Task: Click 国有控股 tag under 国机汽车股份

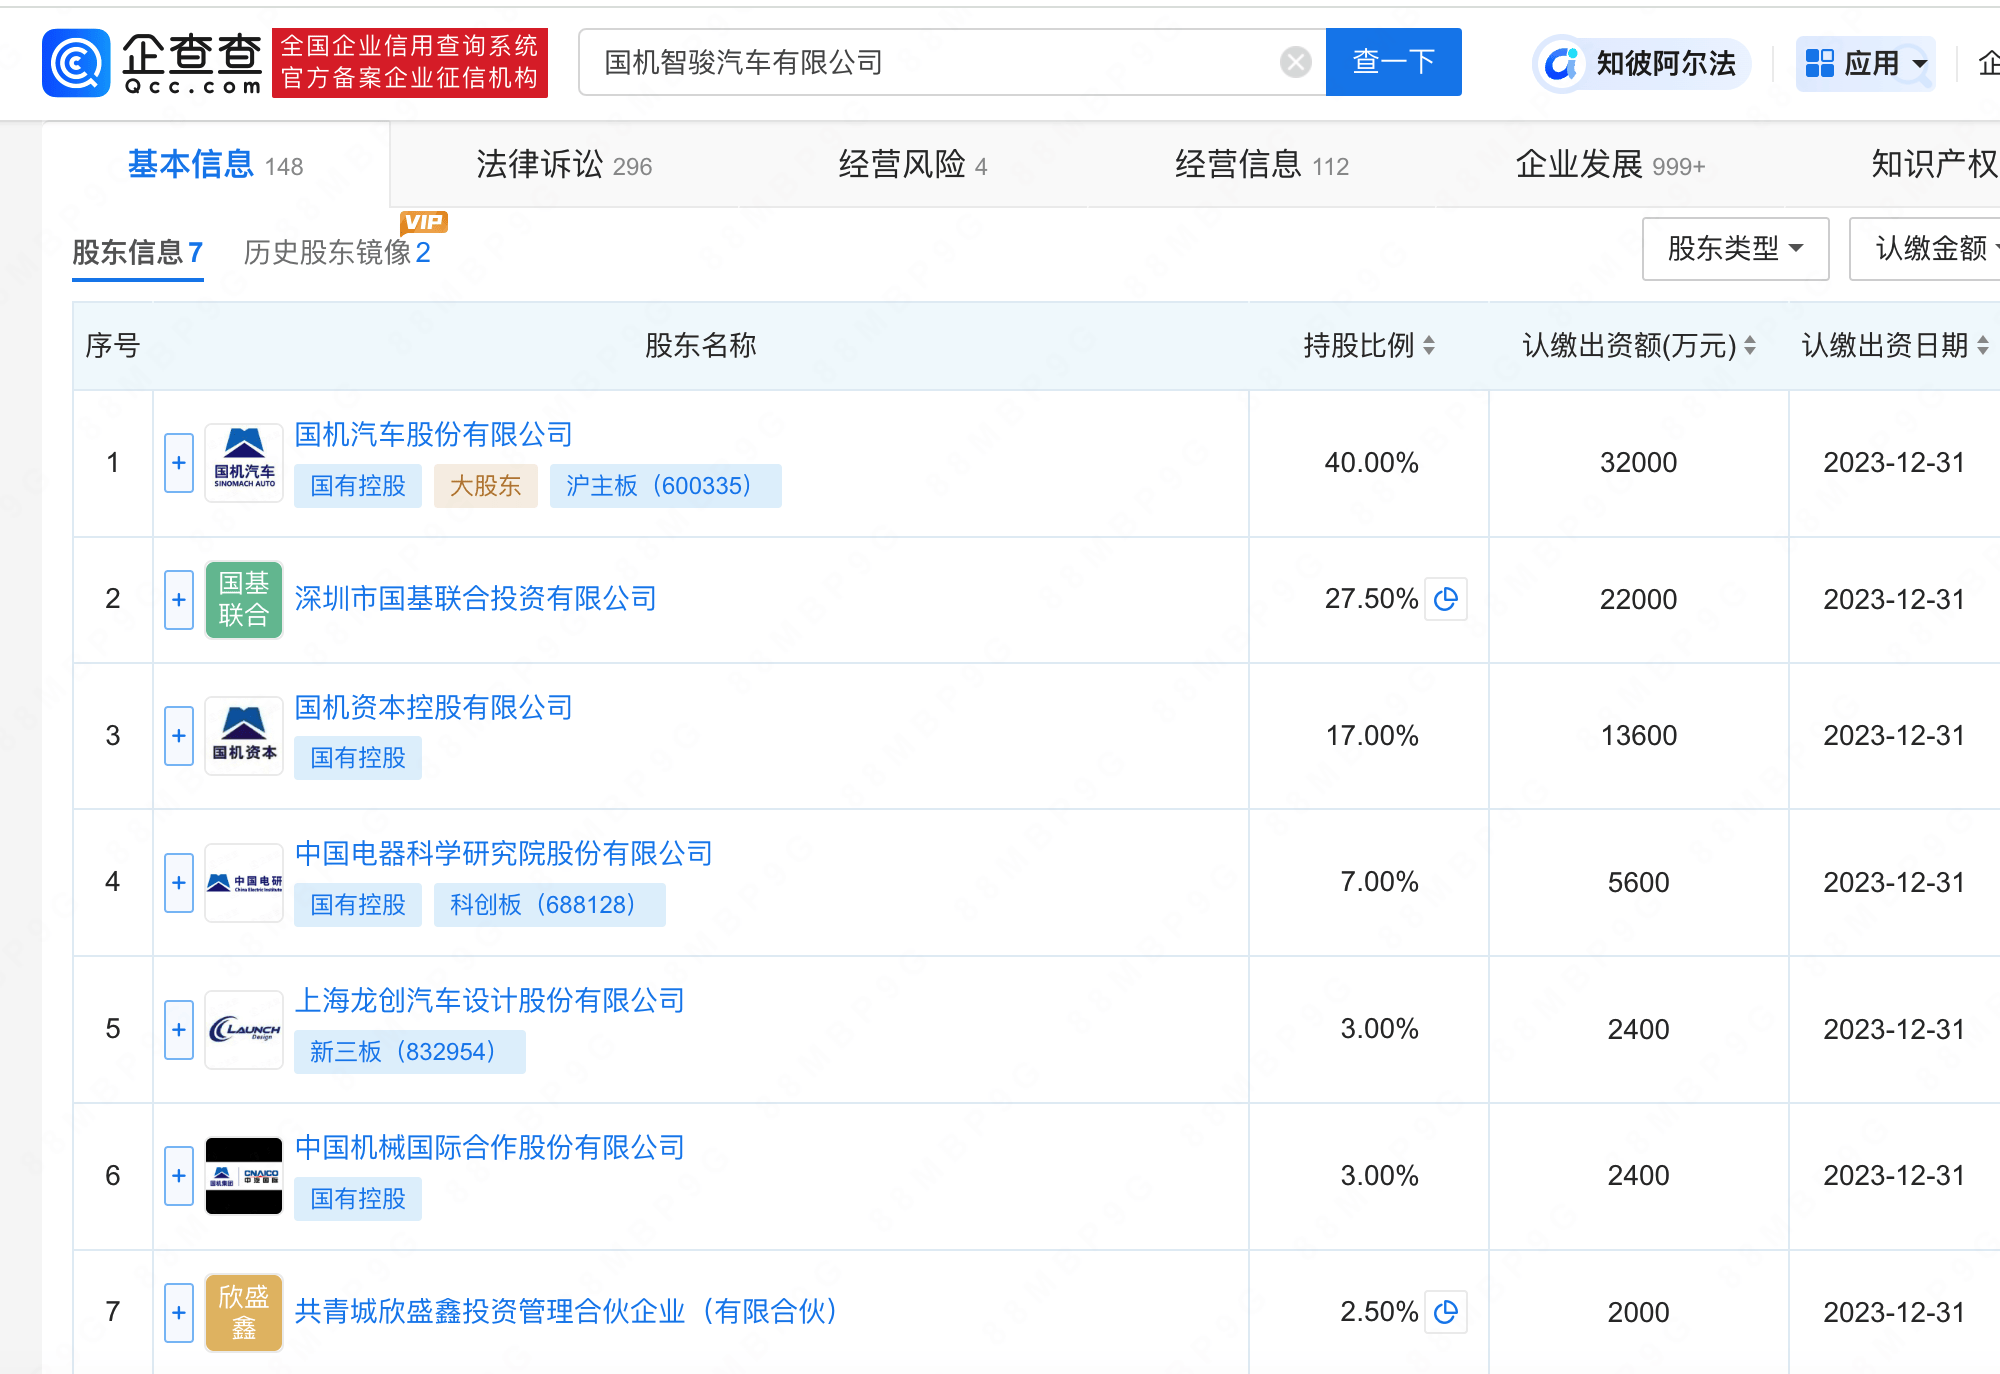Action: pyautogui.click(x=358, y=486)
